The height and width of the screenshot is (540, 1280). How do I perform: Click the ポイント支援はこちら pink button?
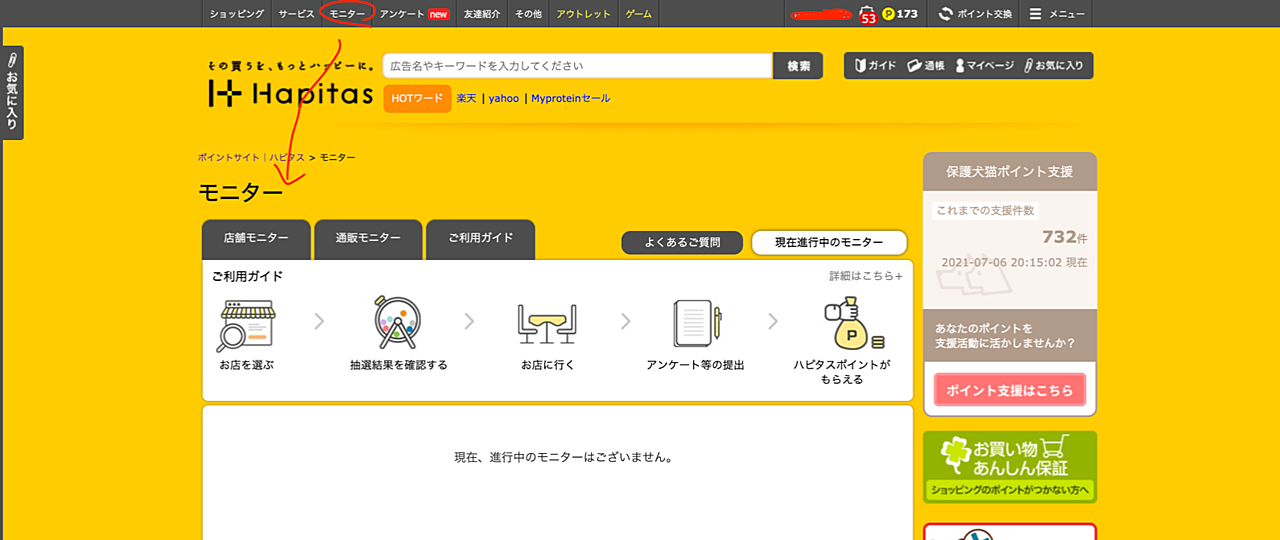pos(1010,390)
